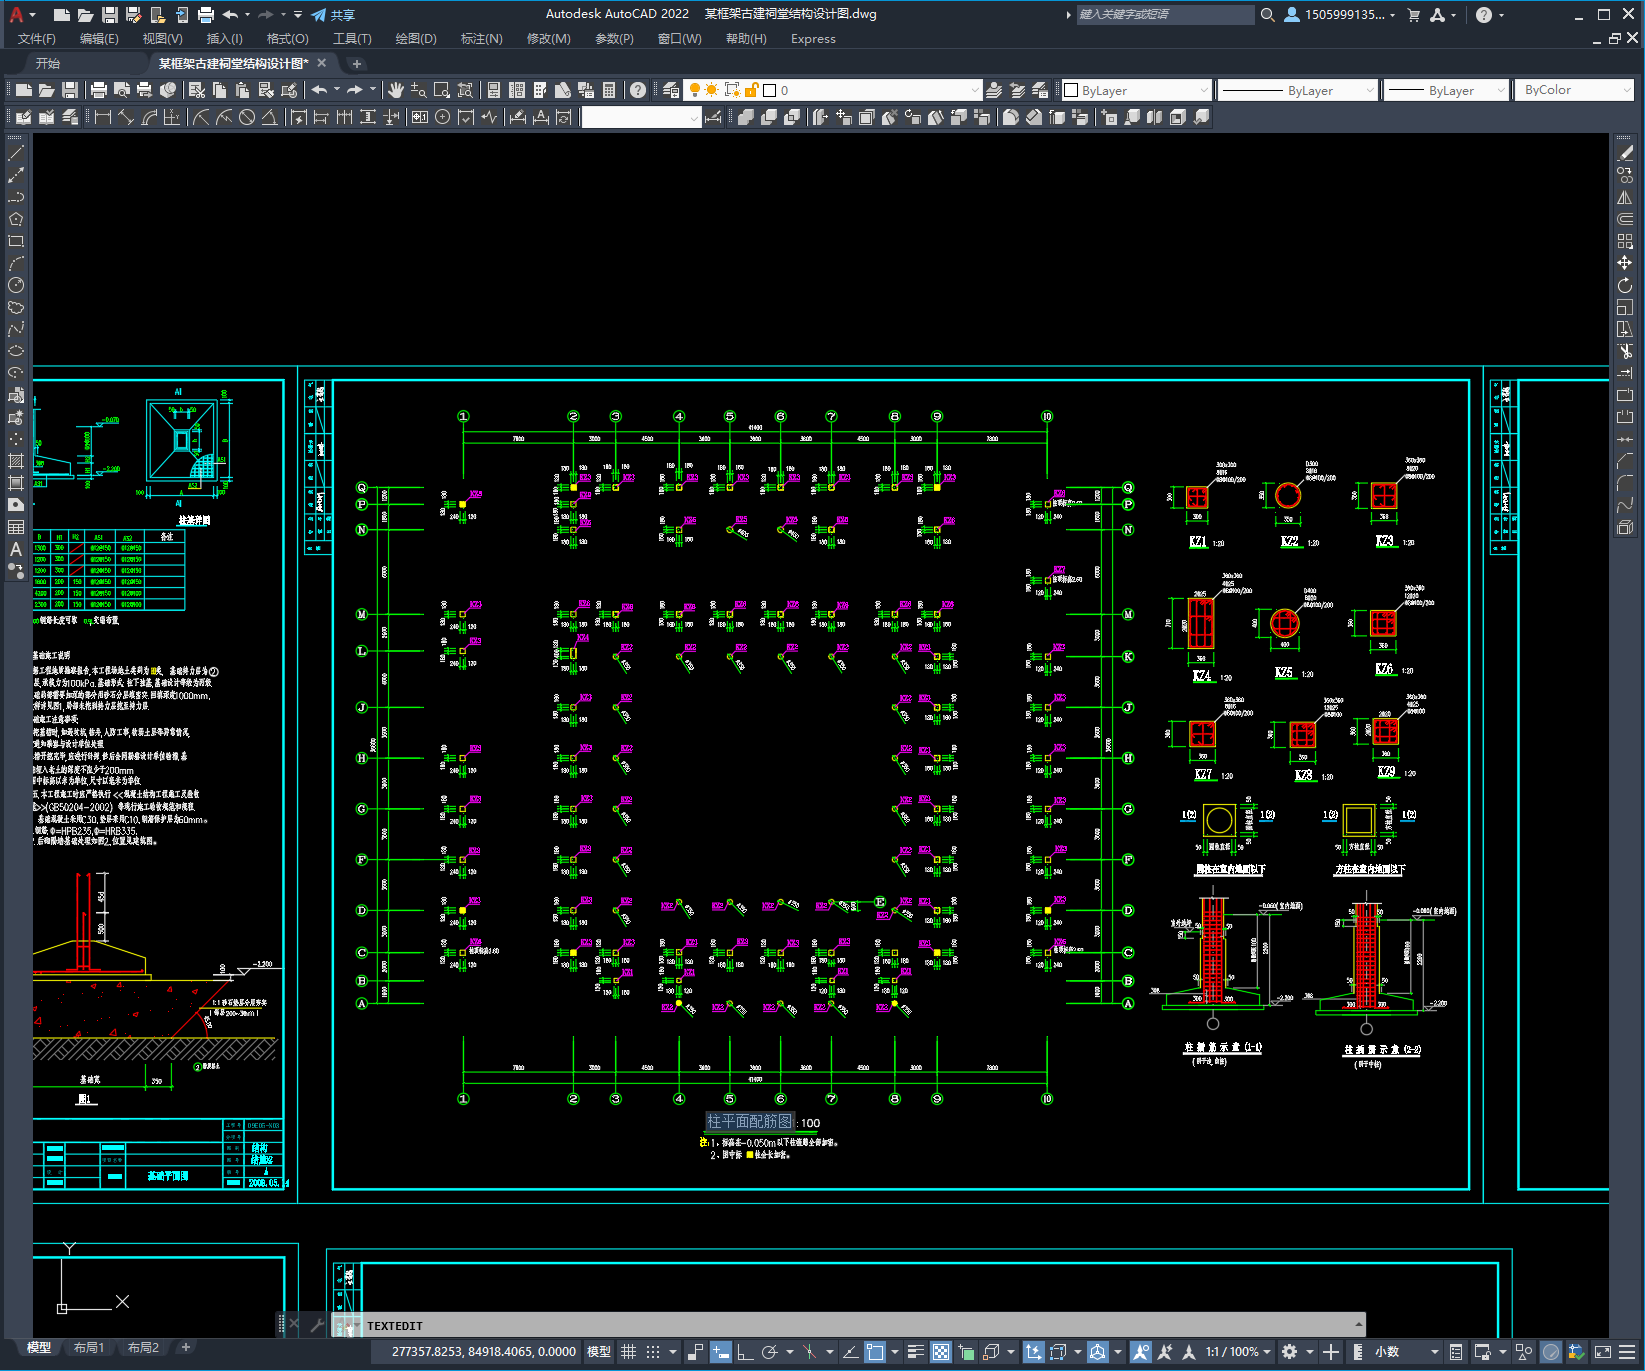Screen dimensions: 1645x1371
Task: Click the Pan hand tool
Action: [395, 90]
